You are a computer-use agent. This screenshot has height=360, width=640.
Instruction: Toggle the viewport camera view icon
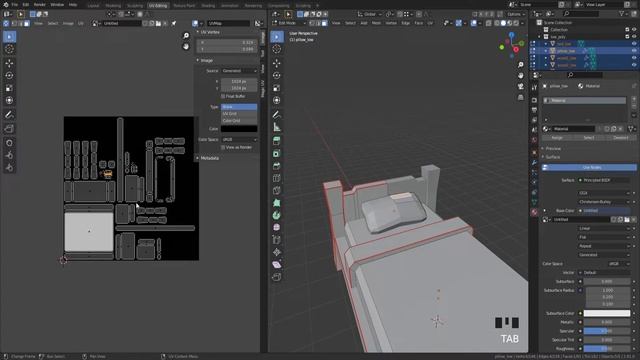520,87
